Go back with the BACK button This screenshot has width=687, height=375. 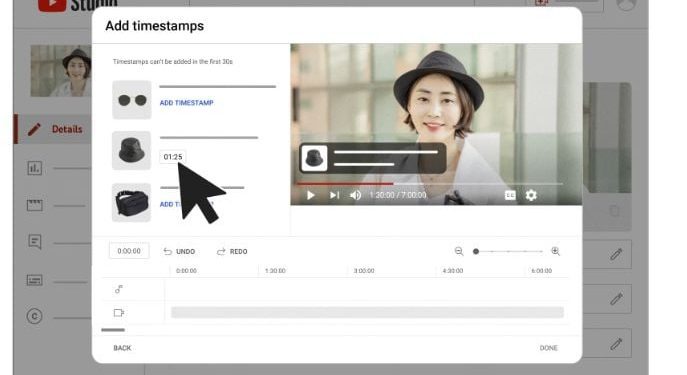(122, 348)
